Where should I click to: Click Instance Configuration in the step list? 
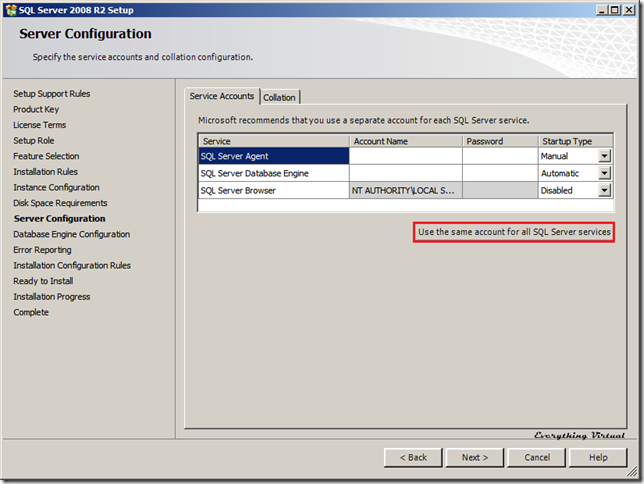point(56,187)
